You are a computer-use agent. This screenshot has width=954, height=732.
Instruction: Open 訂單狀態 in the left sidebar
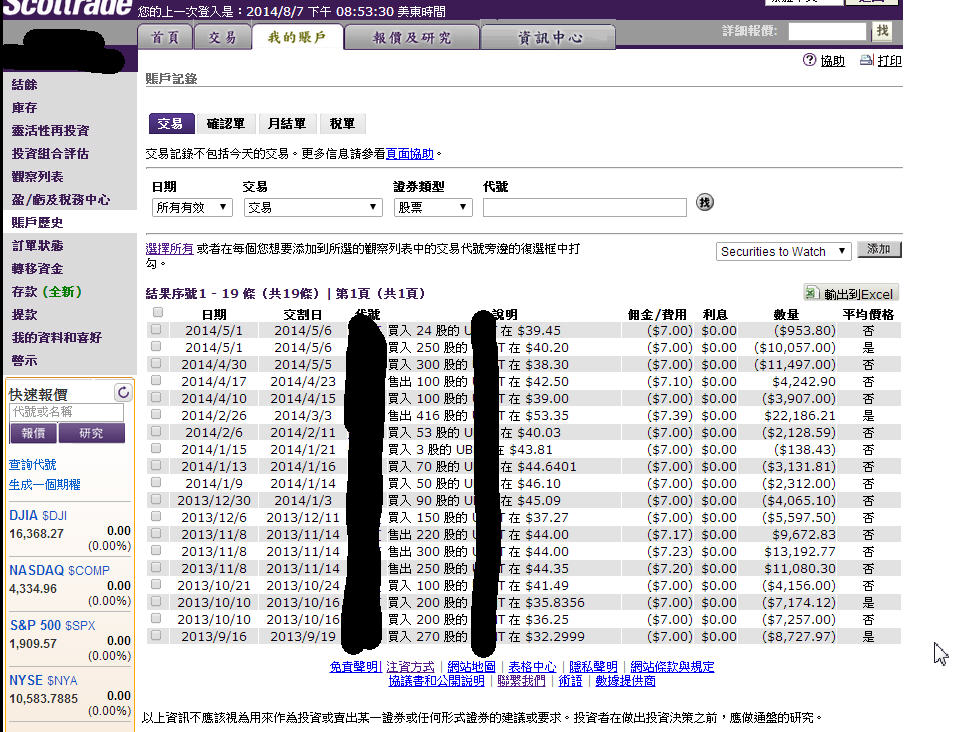38,245
